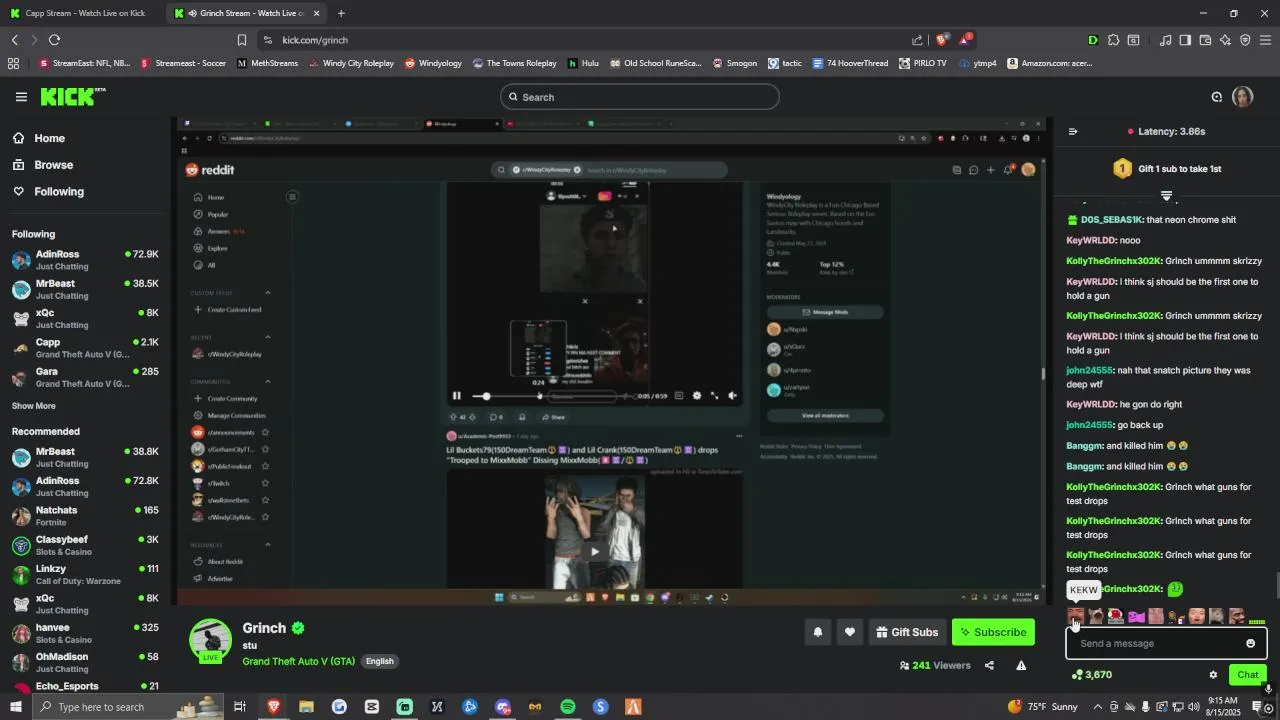This screenshot has height=720, width=1280.
Task: Open Gara channel in the Following list
Action: [85, 378]
